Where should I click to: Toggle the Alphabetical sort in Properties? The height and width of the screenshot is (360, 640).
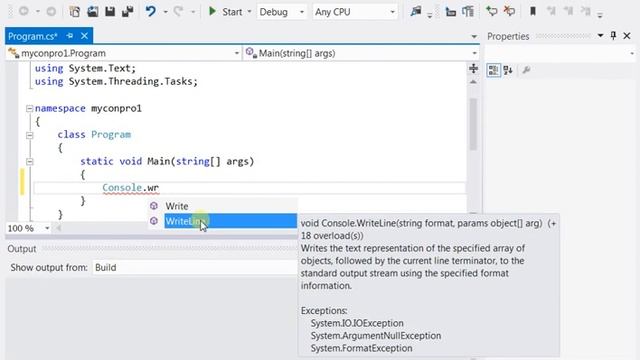point(508,70)
